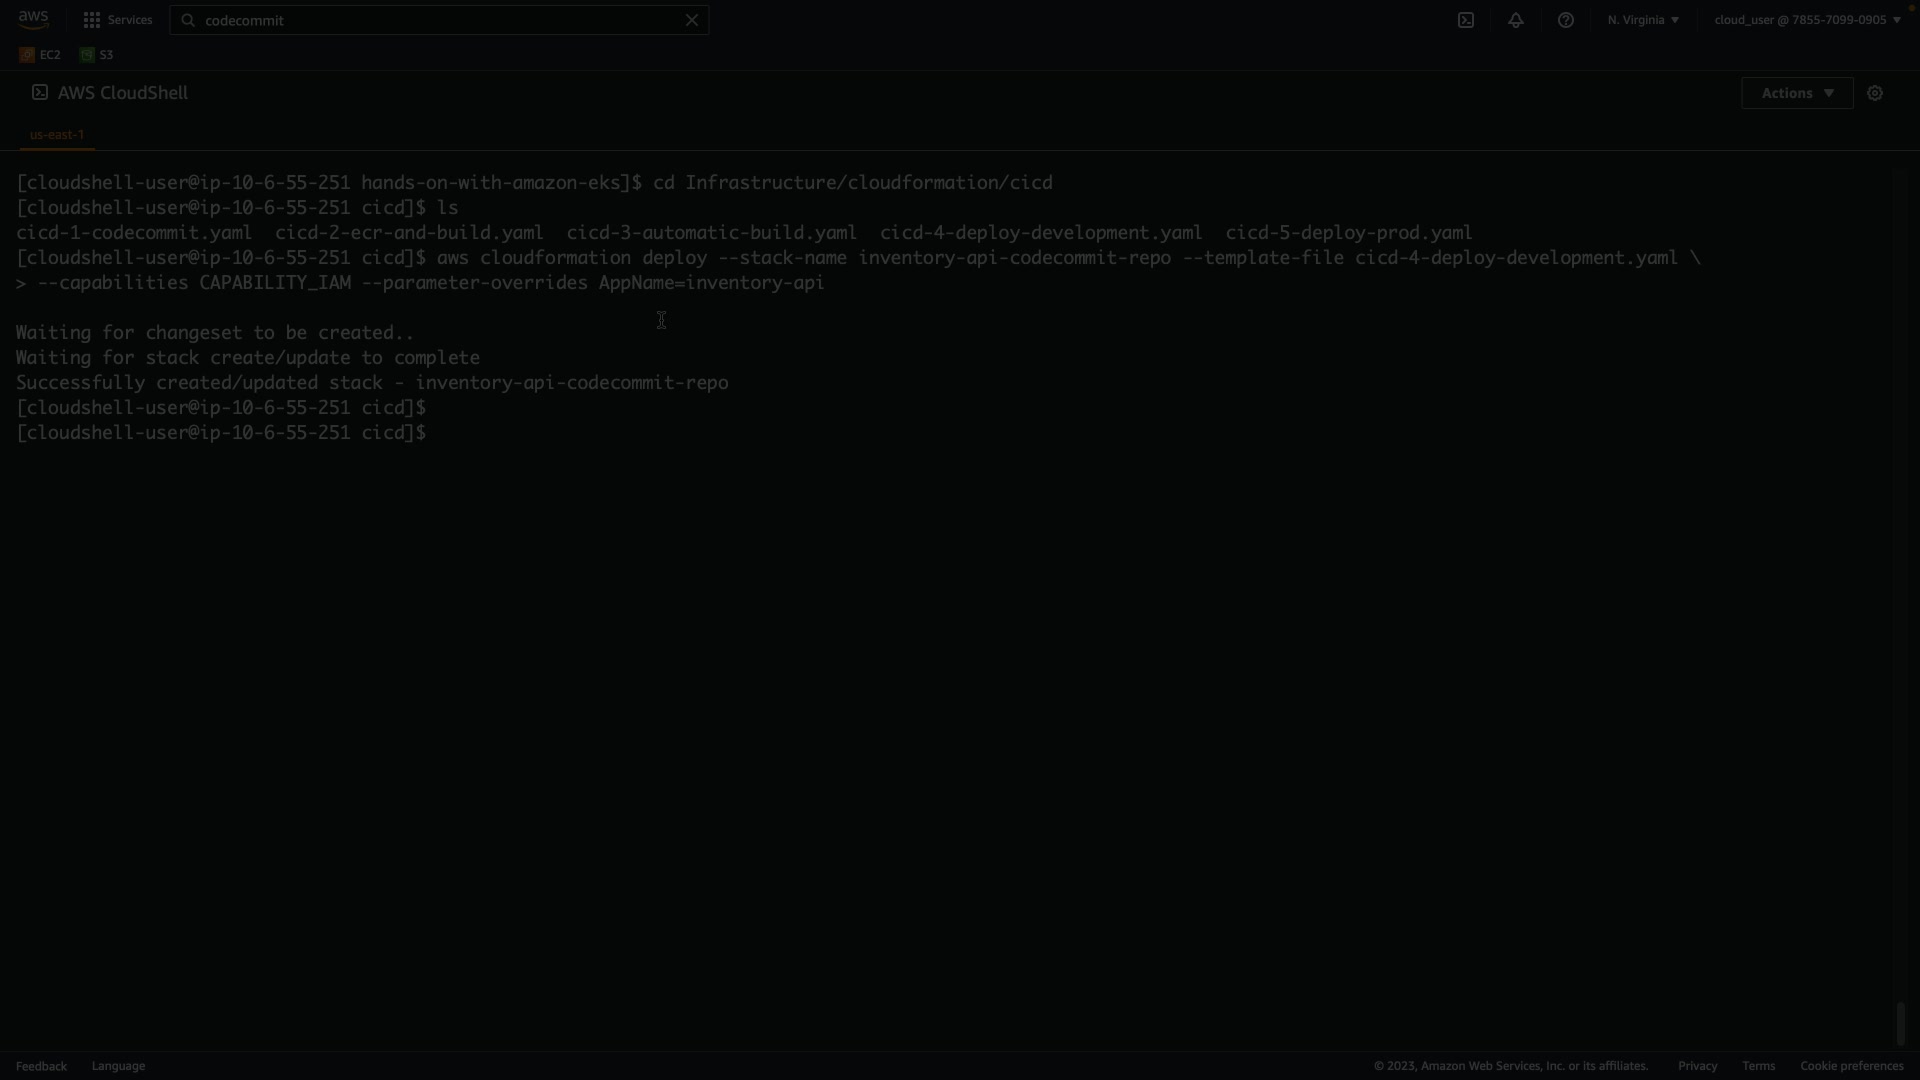This screenshot has width=1920, height=1080.
Task: Open the Actions dropdown
Action: coord(1797,93)
